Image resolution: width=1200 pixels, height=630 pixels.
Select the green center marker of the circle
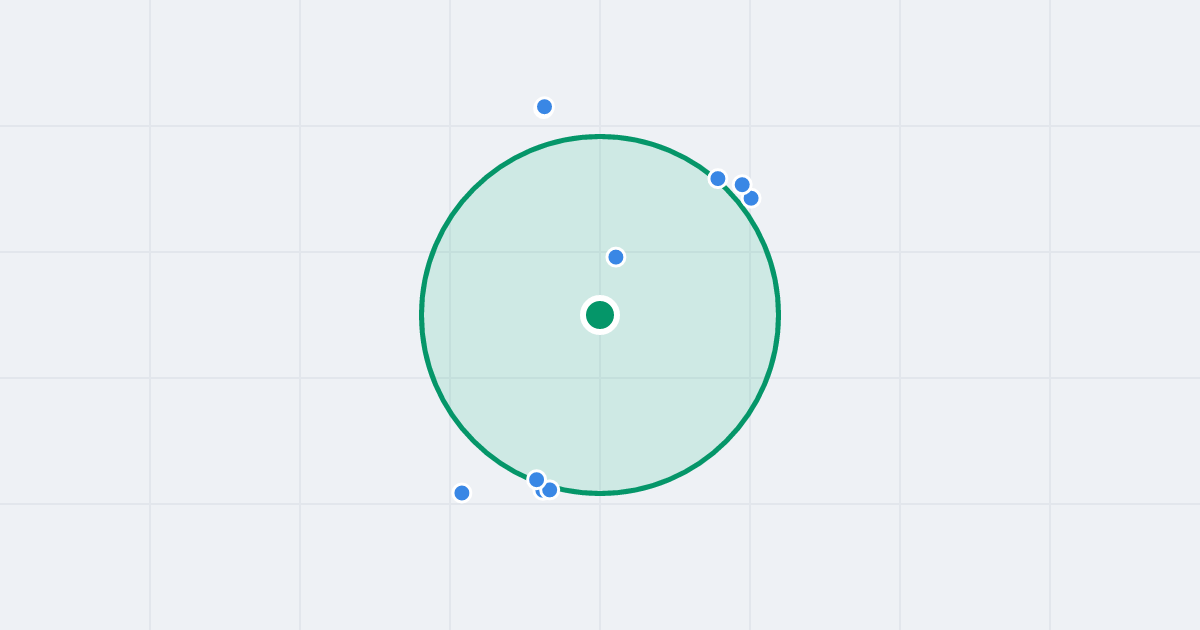click(600, 315)
